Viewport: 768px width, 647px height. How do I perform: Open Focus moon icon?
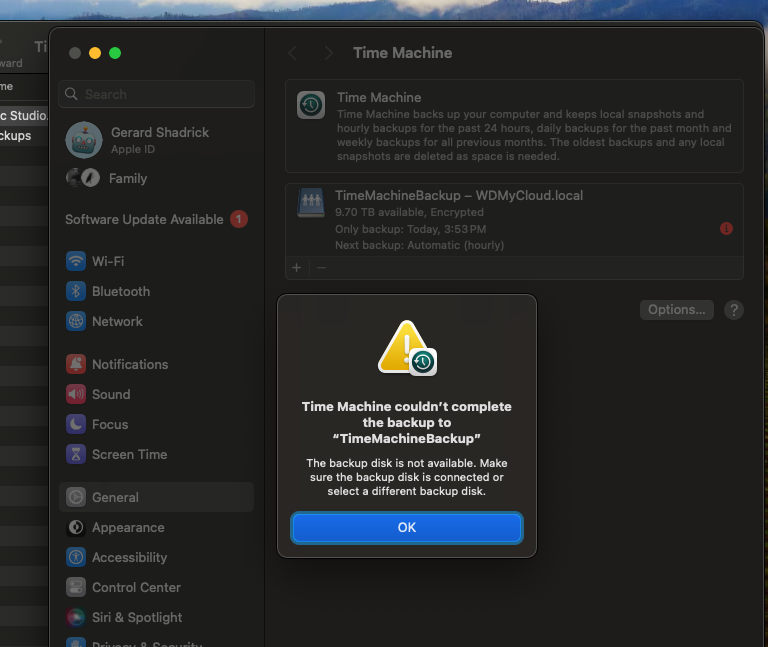[x=76, y=424]
